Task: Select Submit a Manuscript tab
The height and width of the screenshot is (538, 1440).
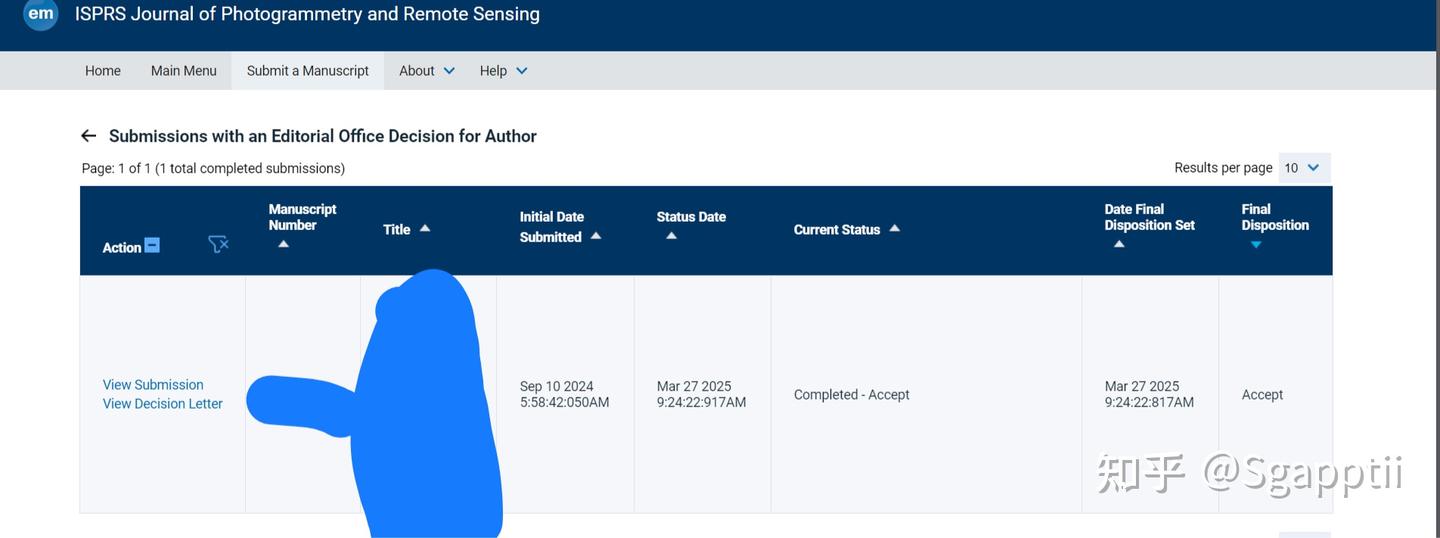Action: click(x=308, y=71)
